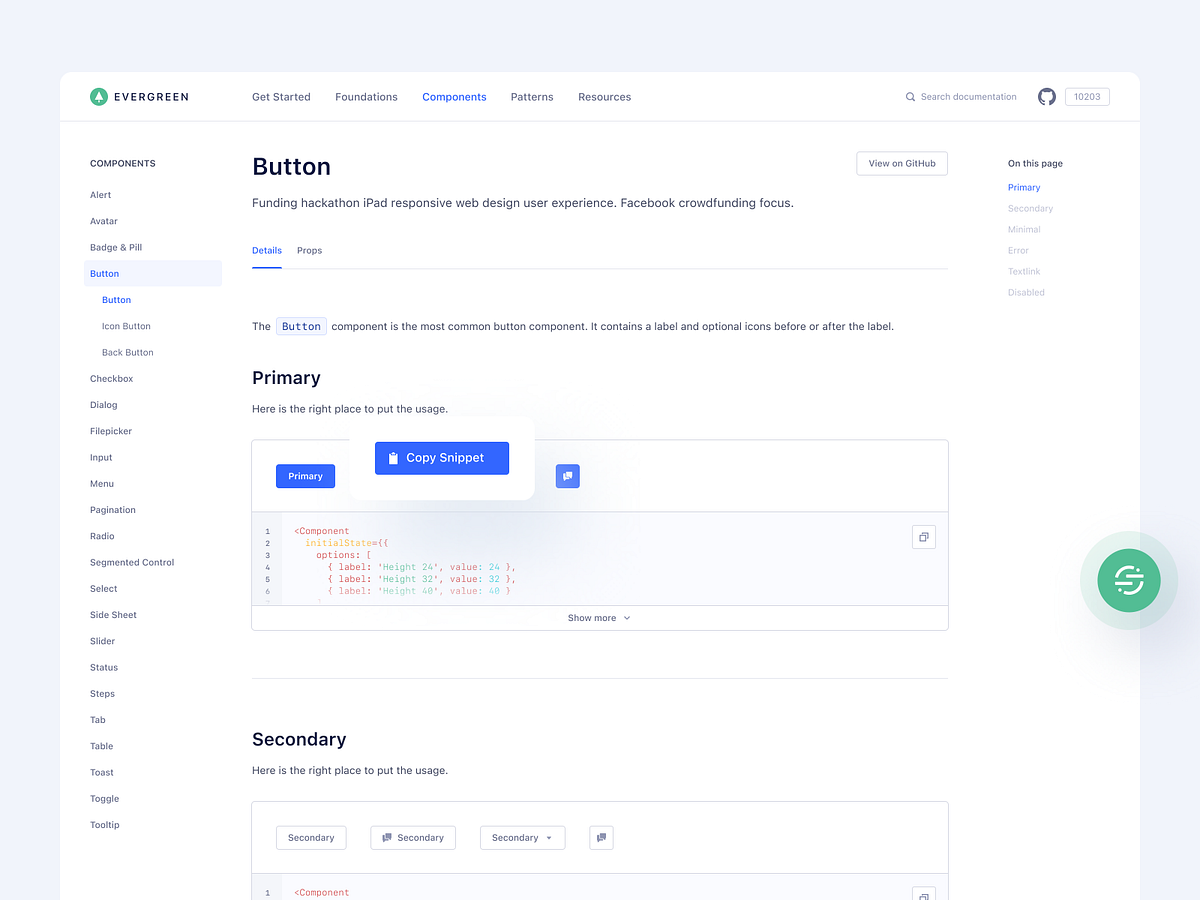
Task: Expand the Show more code section
Action: [598, 617]
